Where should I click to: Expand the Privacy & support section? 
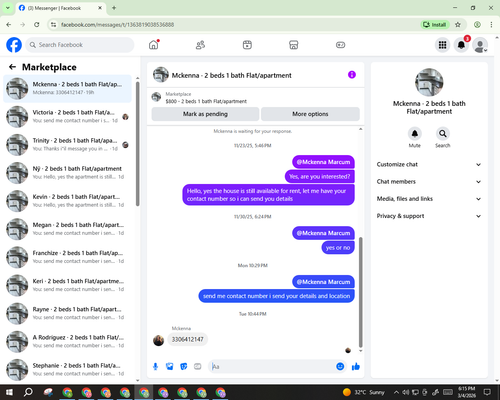pos(429,216)
